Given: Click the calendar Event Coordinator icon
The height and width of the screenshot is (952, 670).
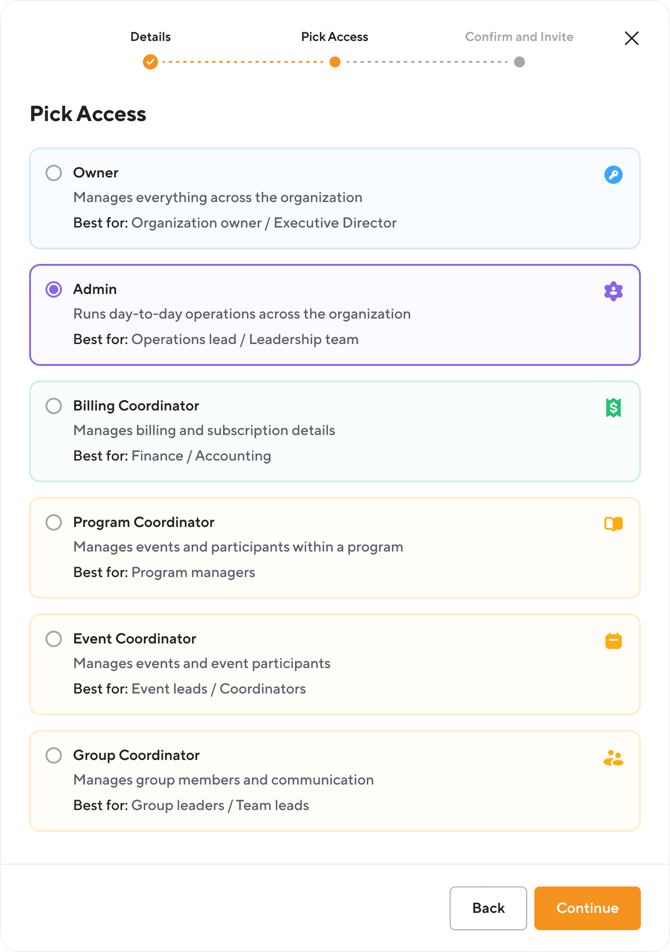Looking at the screenshot, I should pyautogui.click(x=614, y=641).
